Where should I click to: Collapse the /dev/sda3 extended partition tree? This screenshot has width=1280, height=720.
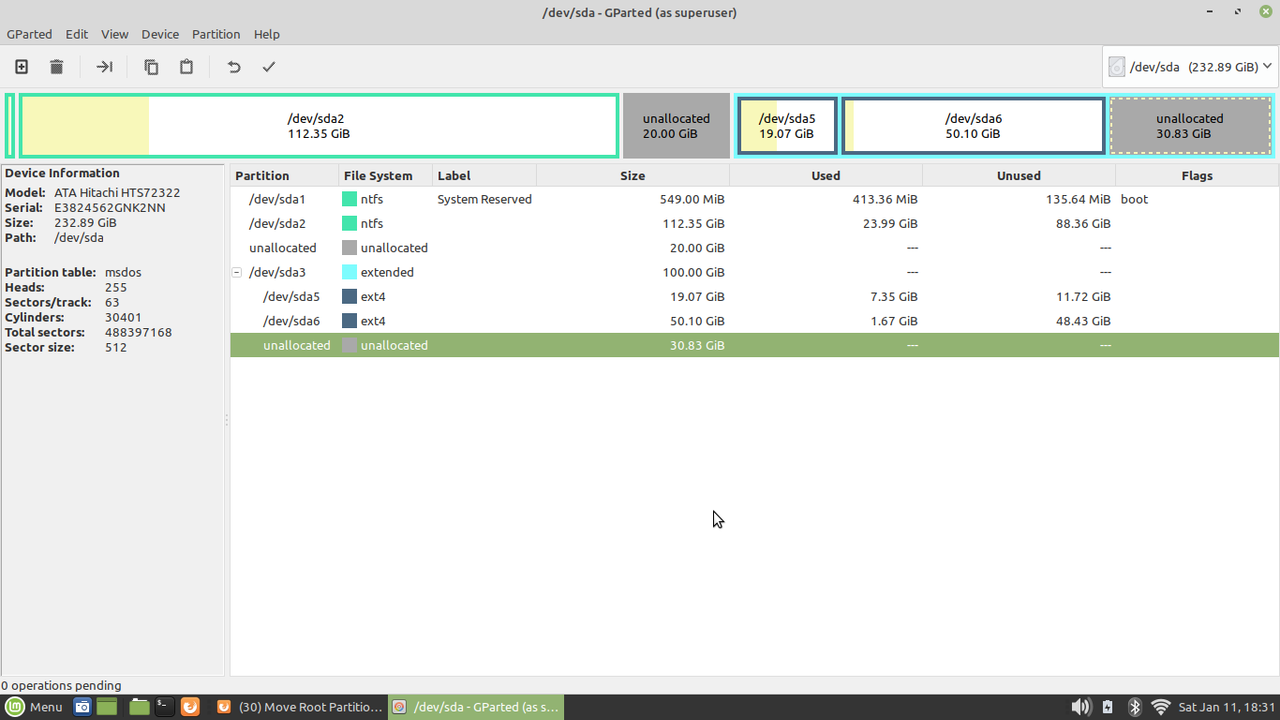pyautogui.click(x=236, y=272)
